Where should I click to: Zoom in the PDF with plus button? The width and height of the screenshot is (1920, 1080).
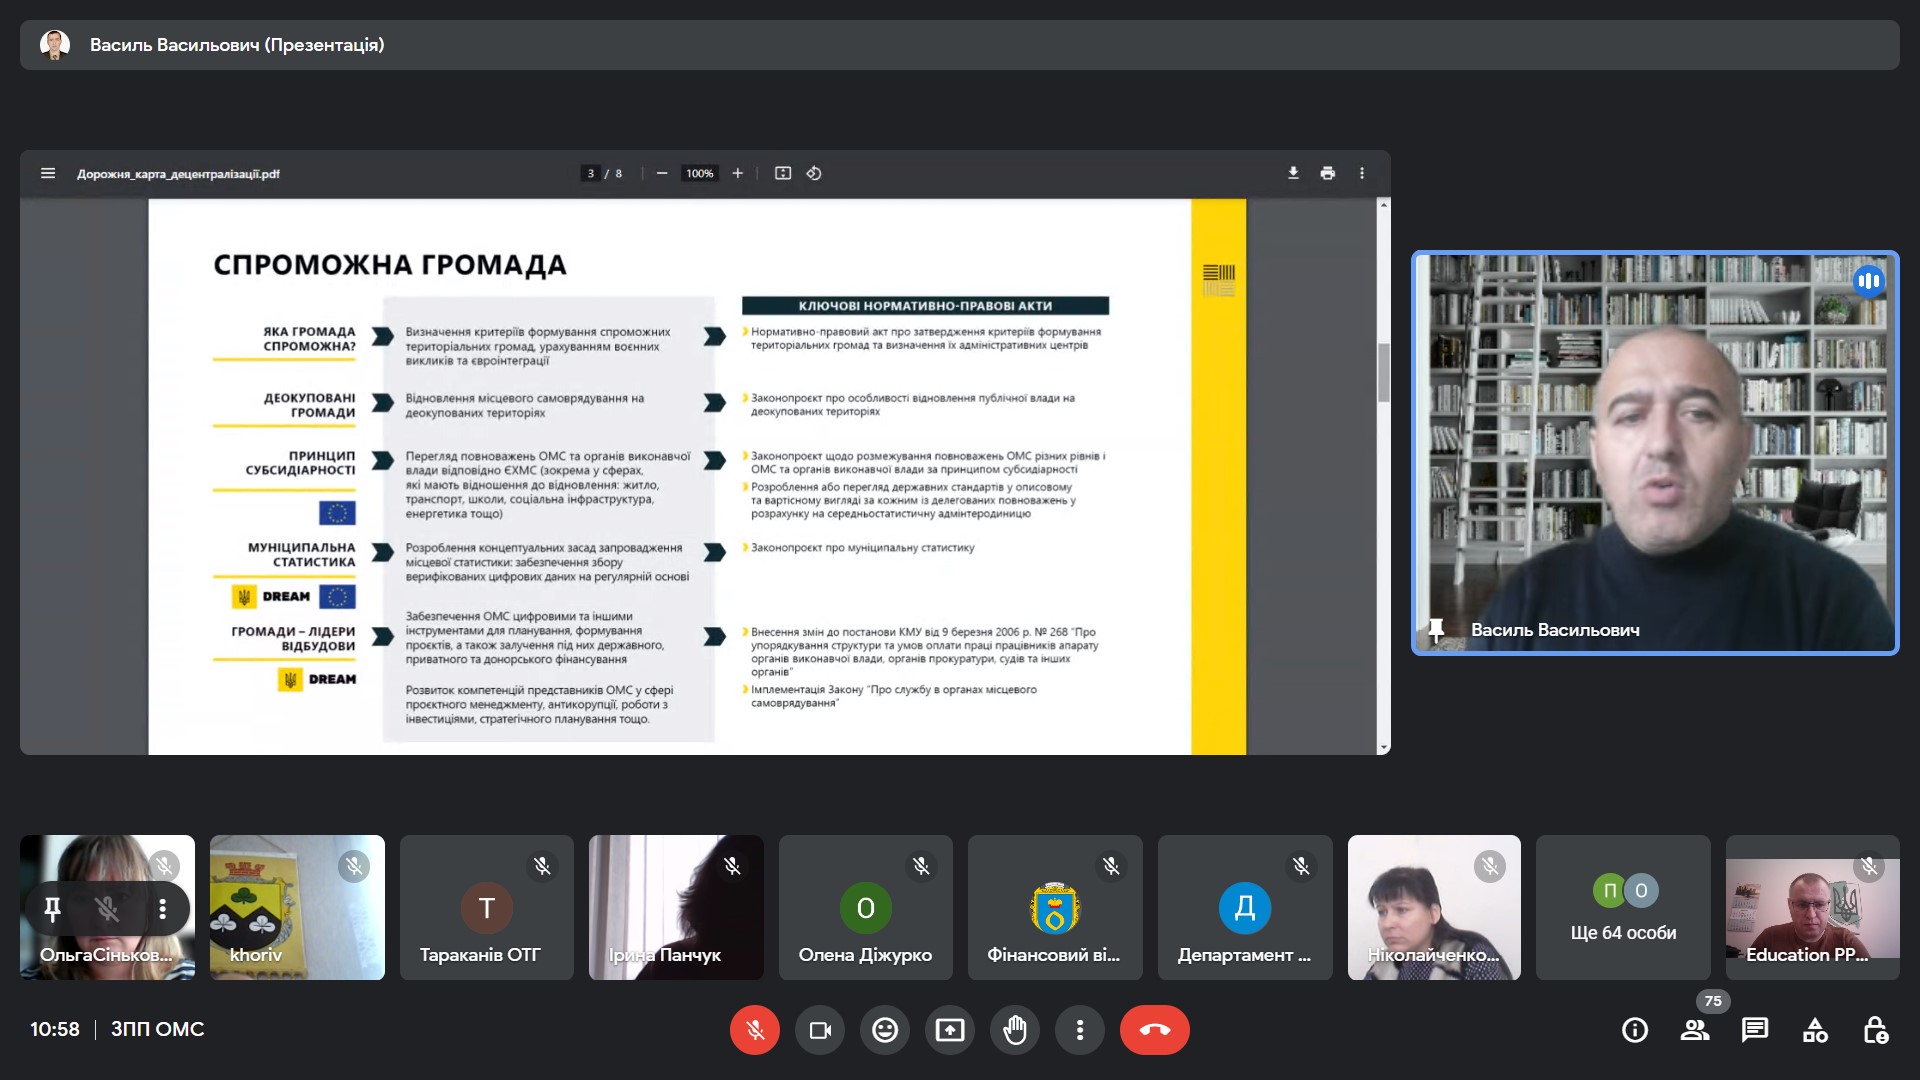(x=737, y=173)
